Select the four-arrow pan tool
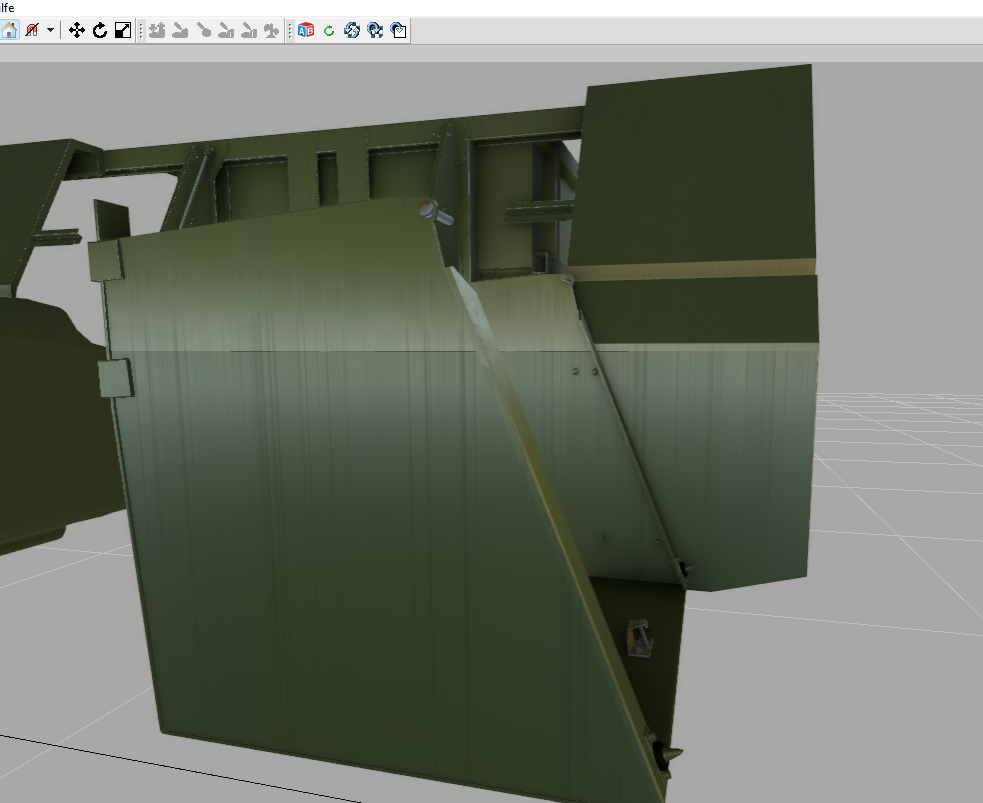Image resolution: width=983 pixels, height=803 pixels. (x=77, y=30)
